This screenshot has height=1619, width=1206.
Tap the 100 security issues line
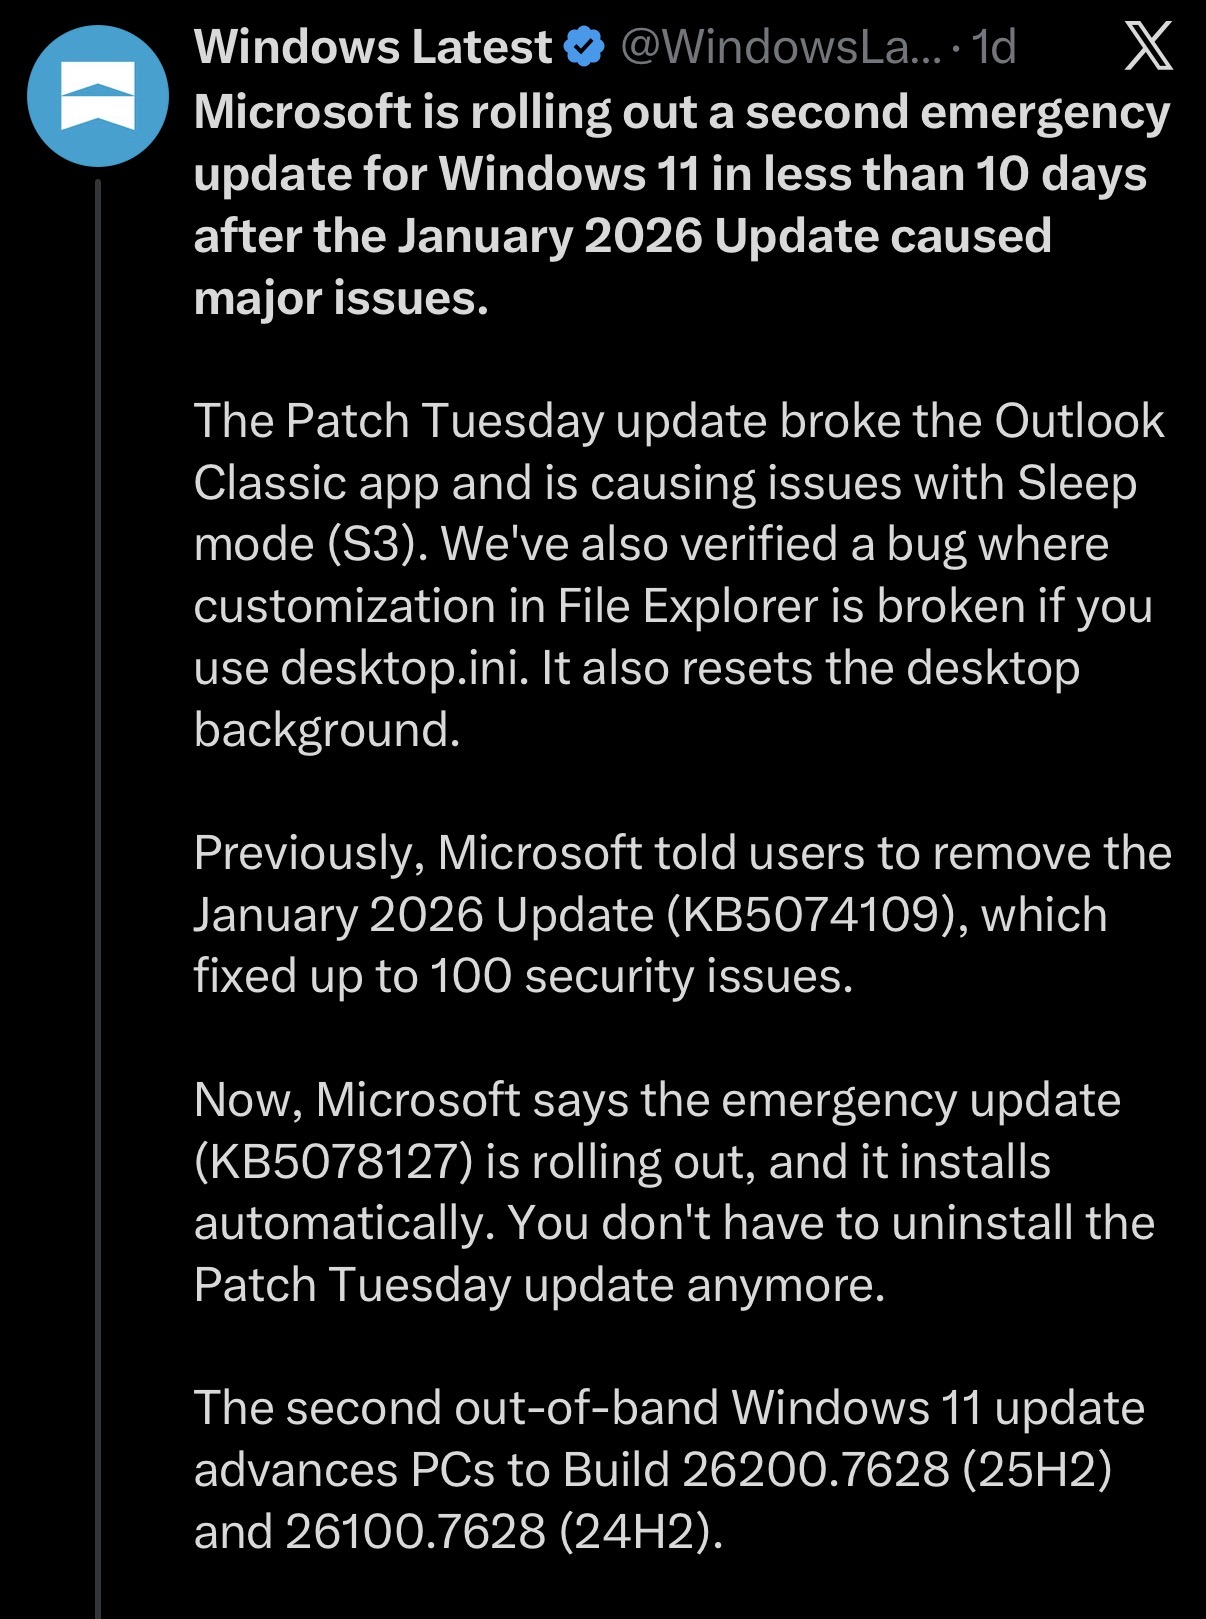[523, 976]
